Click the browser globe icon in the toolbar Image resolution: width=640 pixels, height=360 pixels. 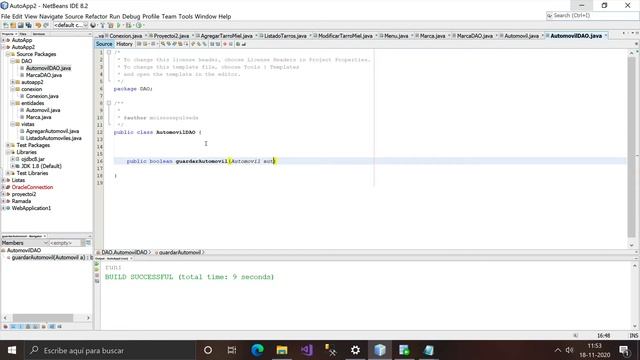(x=93, y=25)
